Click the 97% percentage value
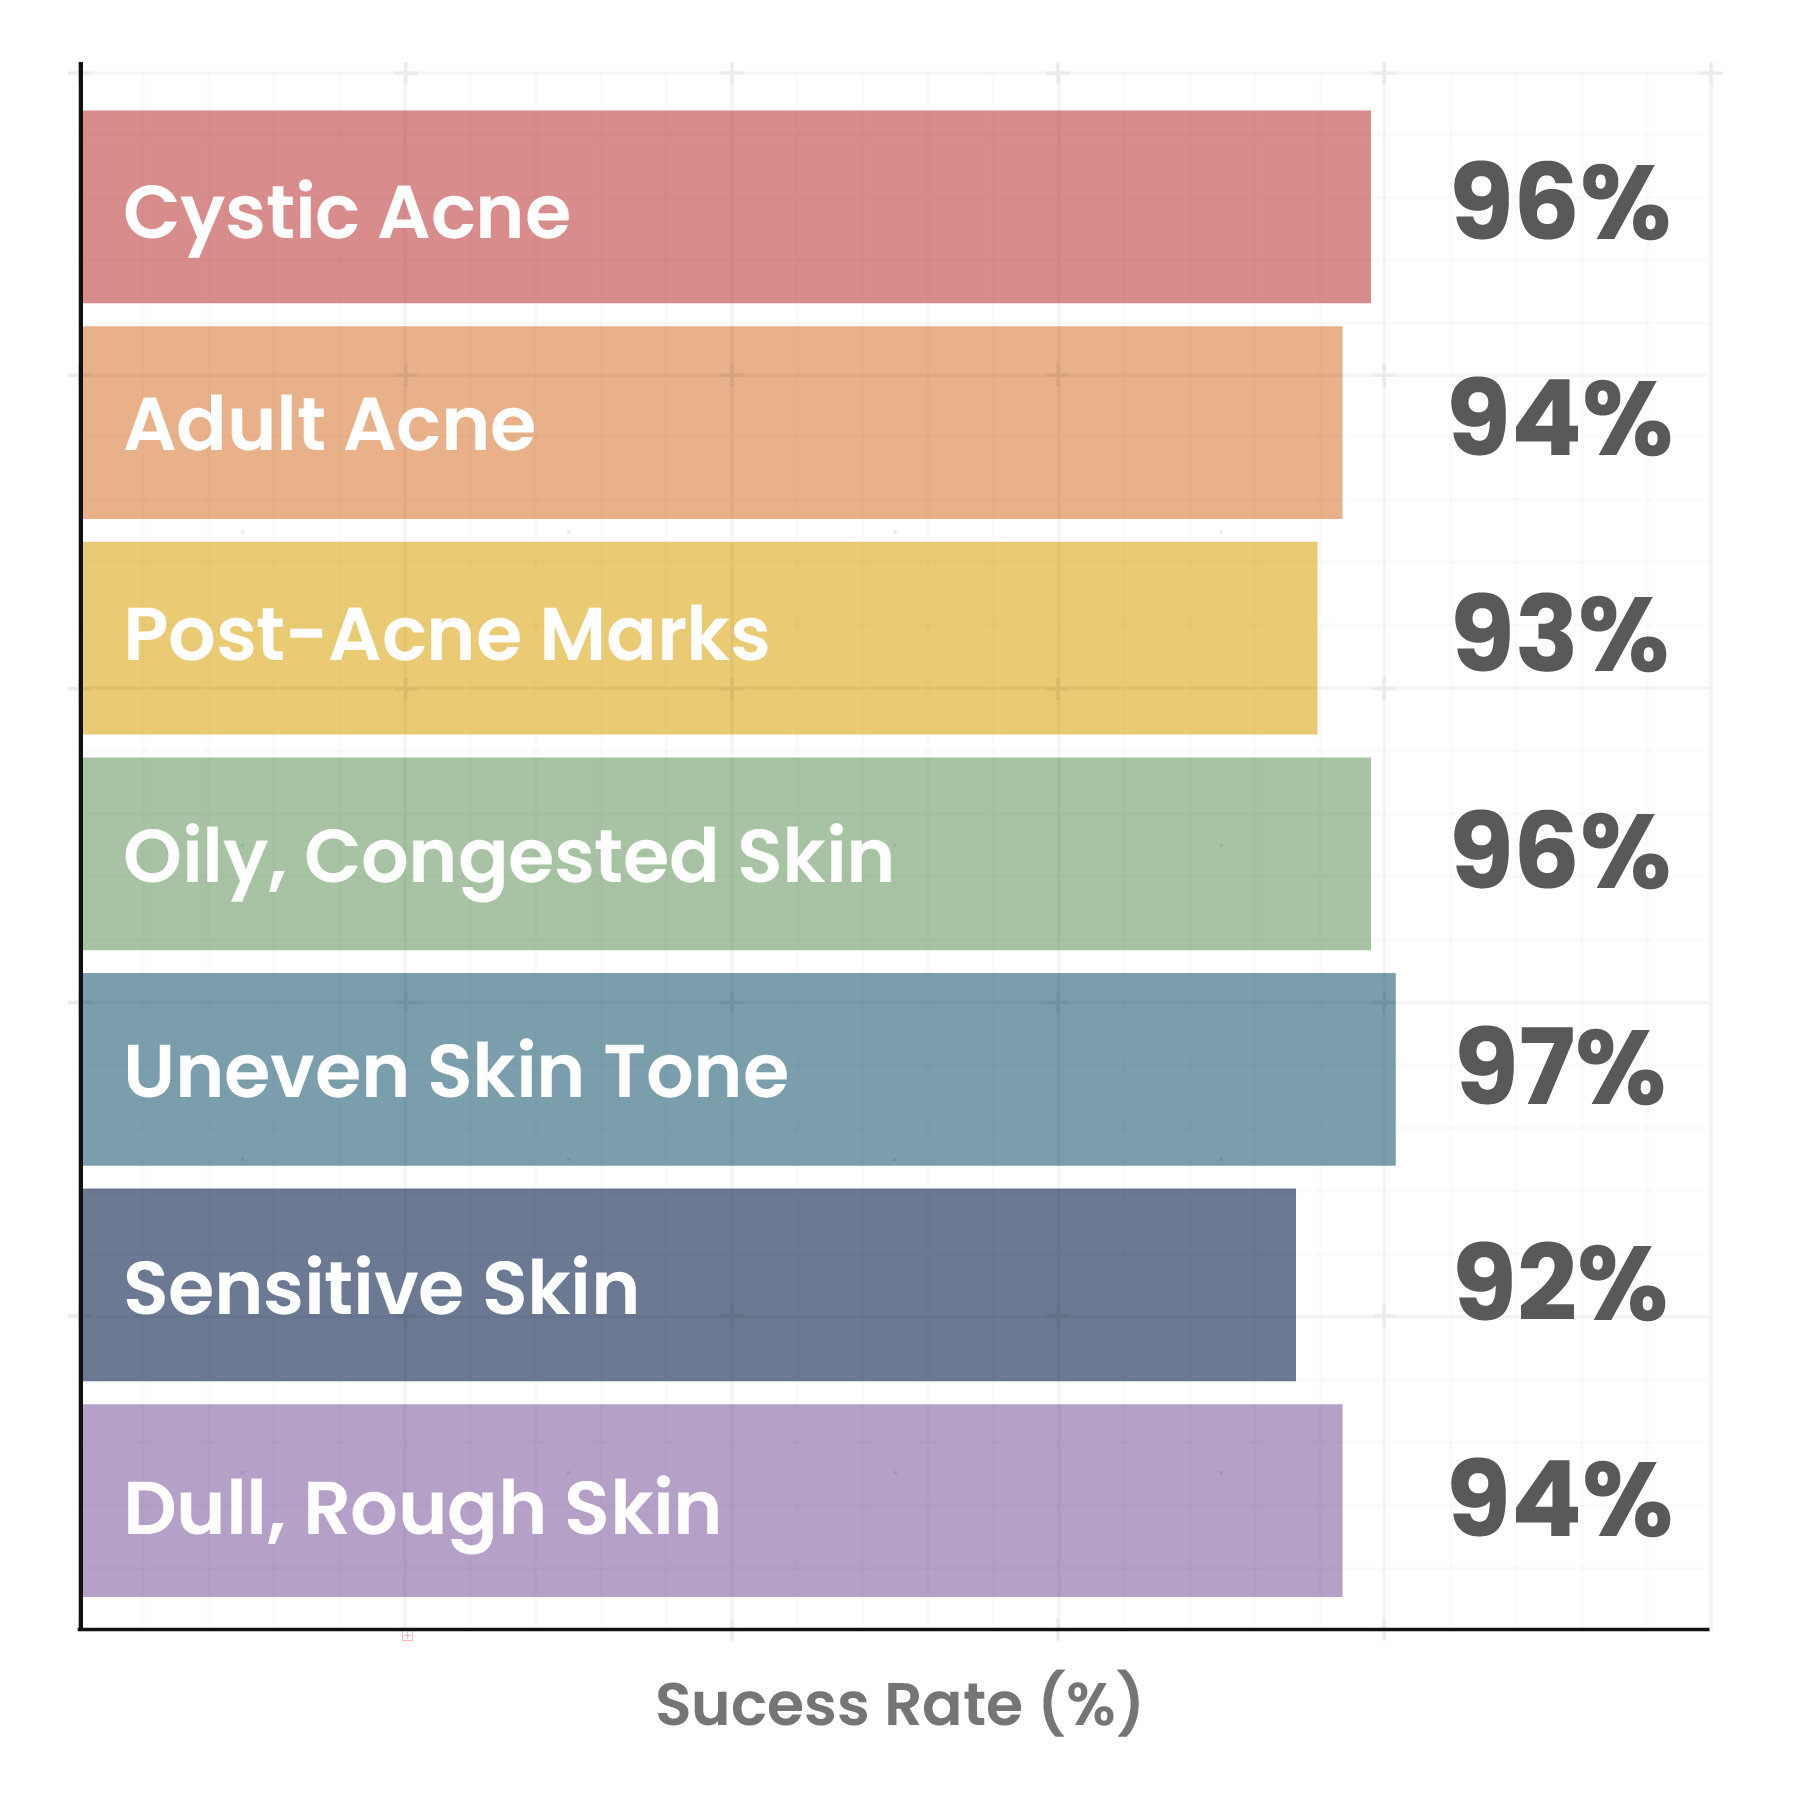The width and height of the screenshot is (1800, 1801). click(1560, 1068)
